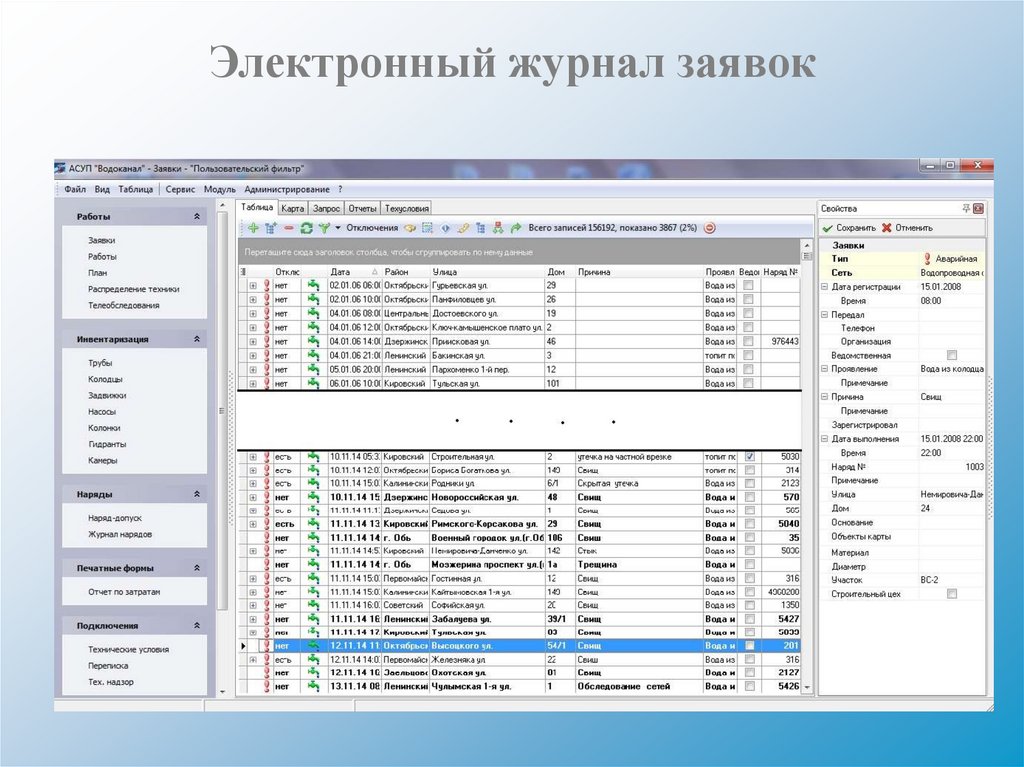Click the red minus delete-record toolbar icon
This screenshot has height=767, width=1024.
click(289, 228)
